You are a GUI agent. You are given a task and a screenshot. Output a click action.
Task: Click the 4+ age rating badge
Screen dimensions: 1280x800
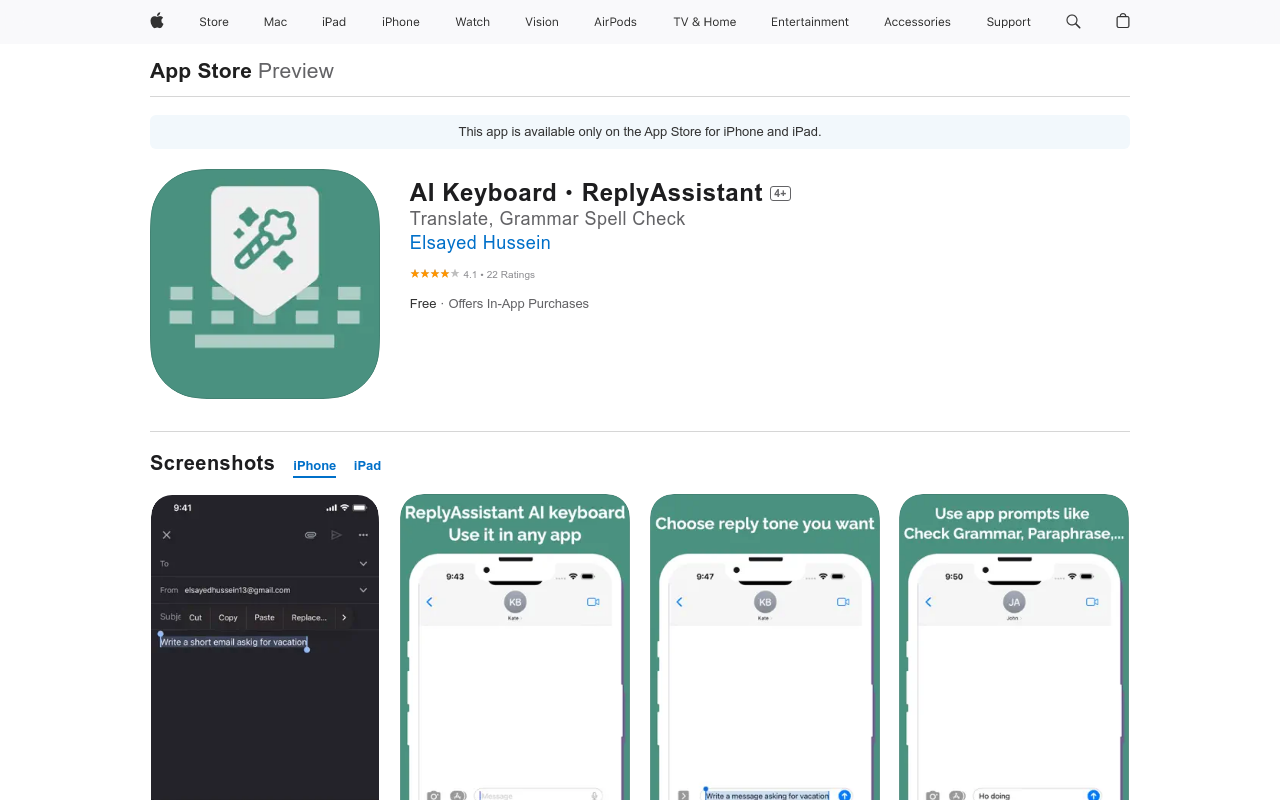point(780,193)
